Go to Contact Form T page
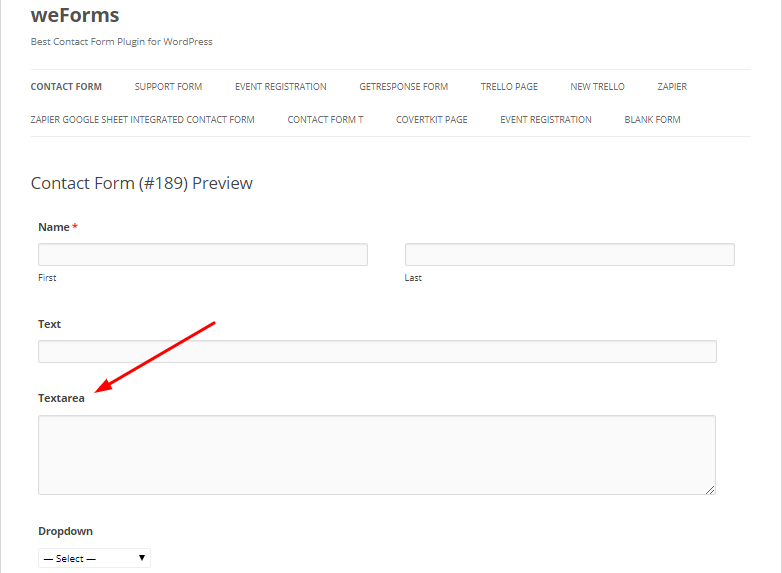Viewport: 782px width, 573px height. (x=325, y=120)
